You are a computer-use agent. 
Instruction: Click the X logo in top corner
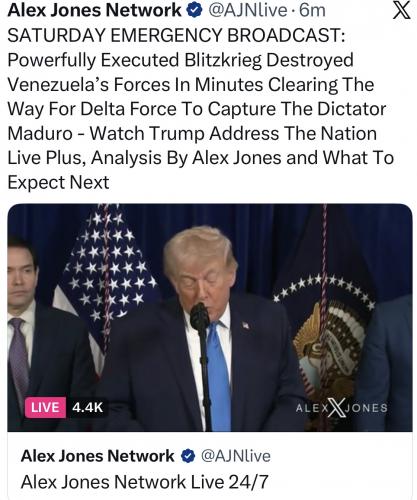tap(401, 10)
